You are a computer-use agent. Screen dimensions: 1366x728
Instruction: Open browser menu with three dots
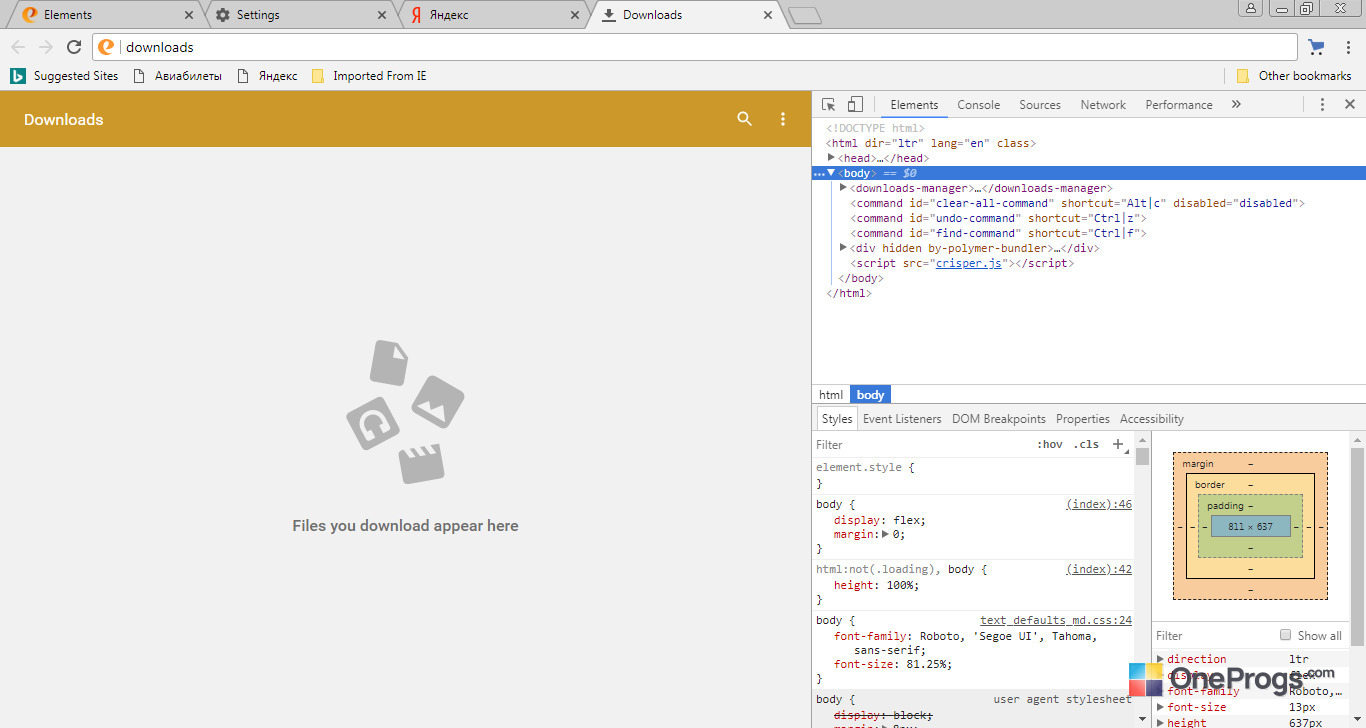click(1346, 47)
